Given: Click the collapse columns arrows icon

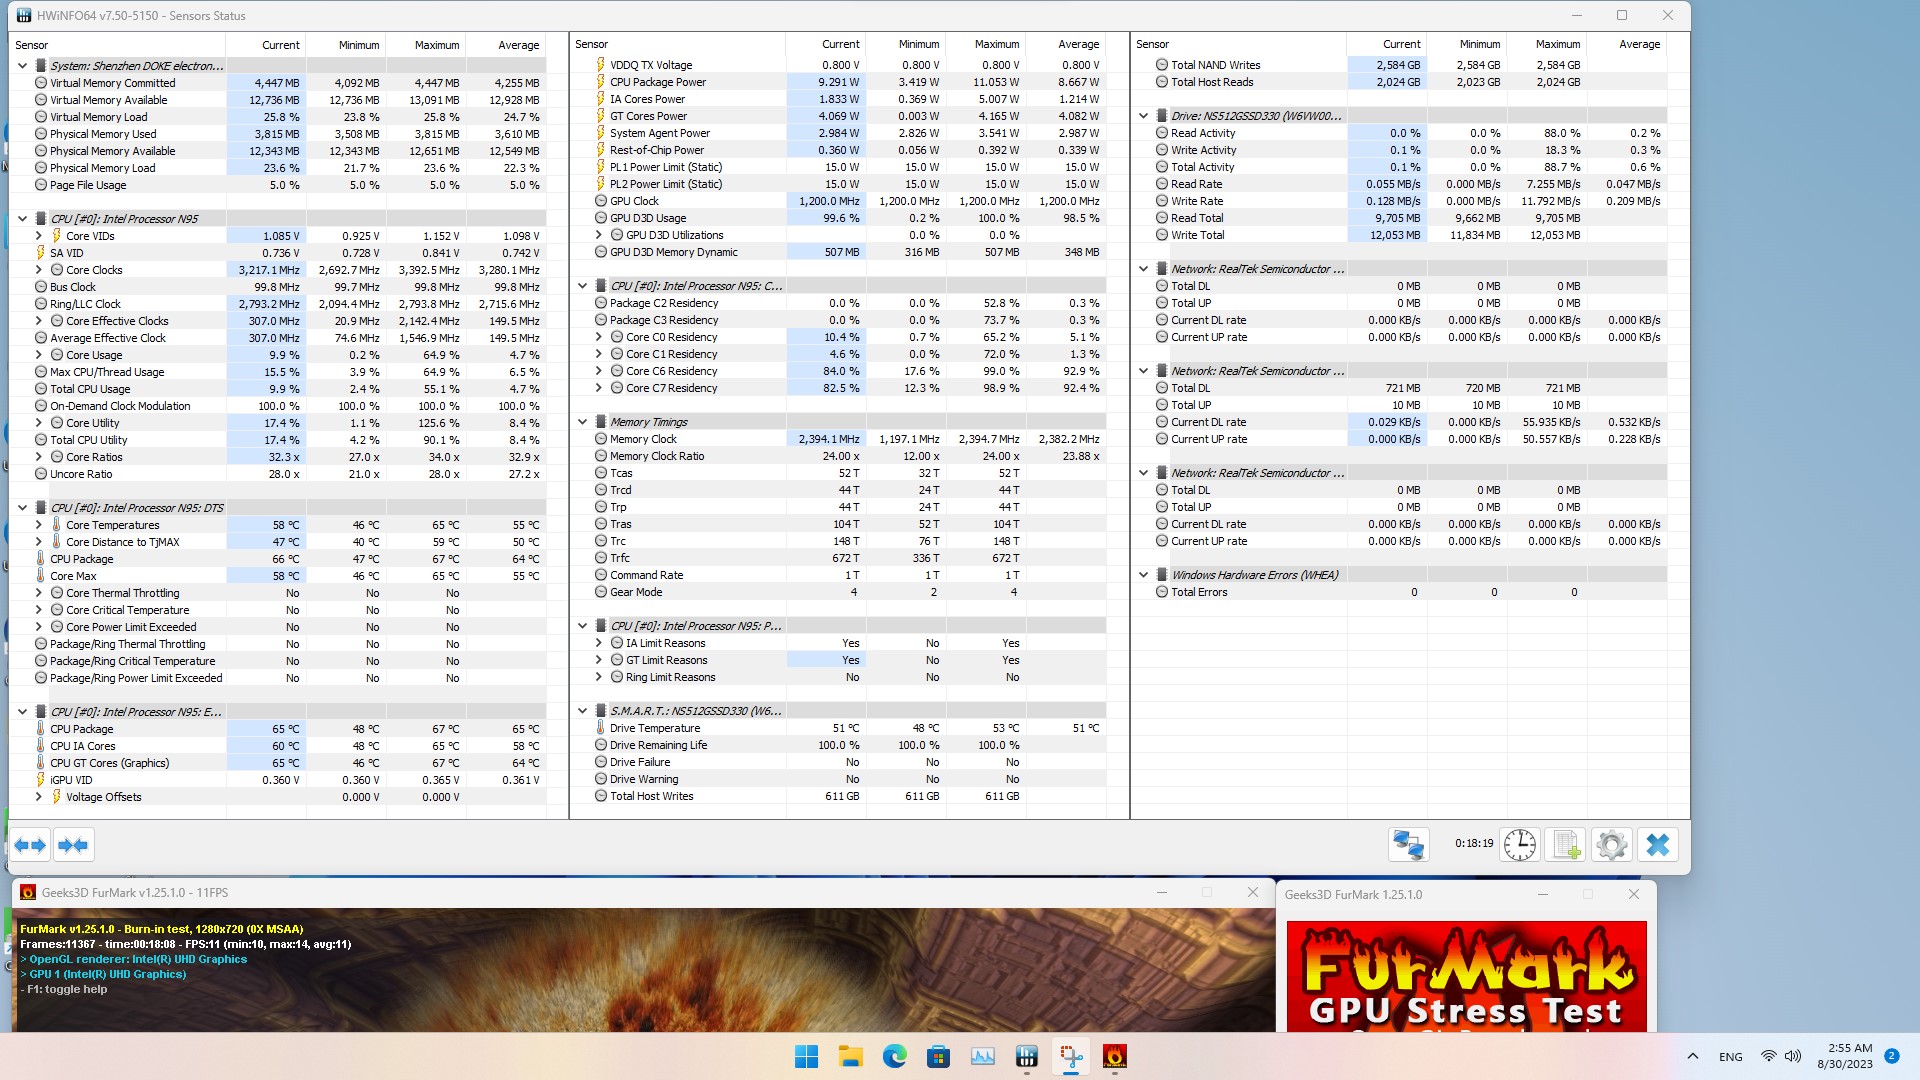Looking at the screenshot, I should click(x=73, y=845).
